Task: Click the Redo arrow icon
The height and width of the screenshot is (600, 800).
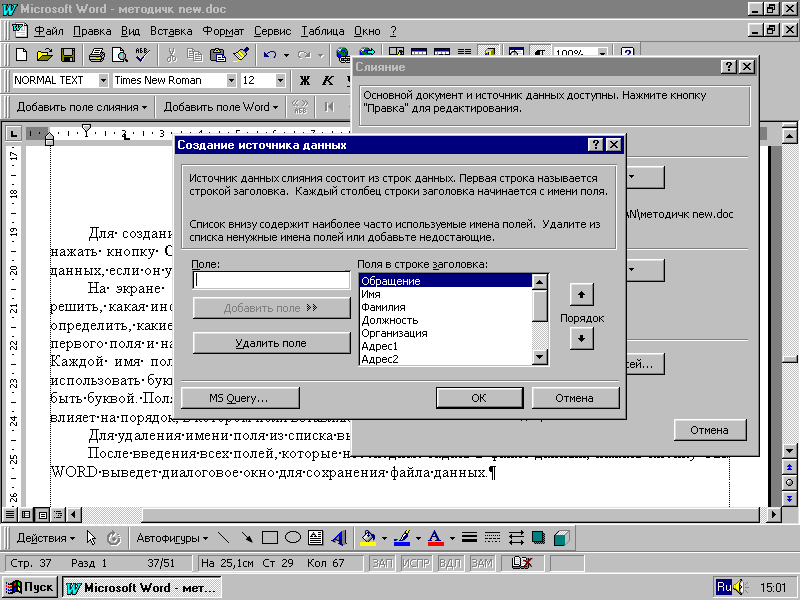Action: click(305, 55)
